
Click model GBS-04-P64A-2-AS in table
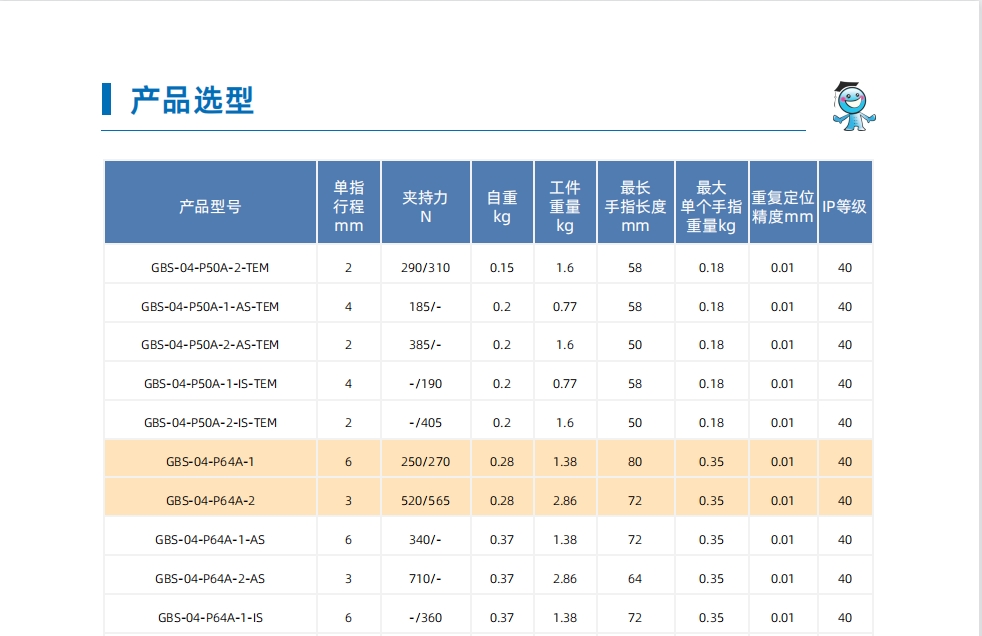click(x=210, y=578)
